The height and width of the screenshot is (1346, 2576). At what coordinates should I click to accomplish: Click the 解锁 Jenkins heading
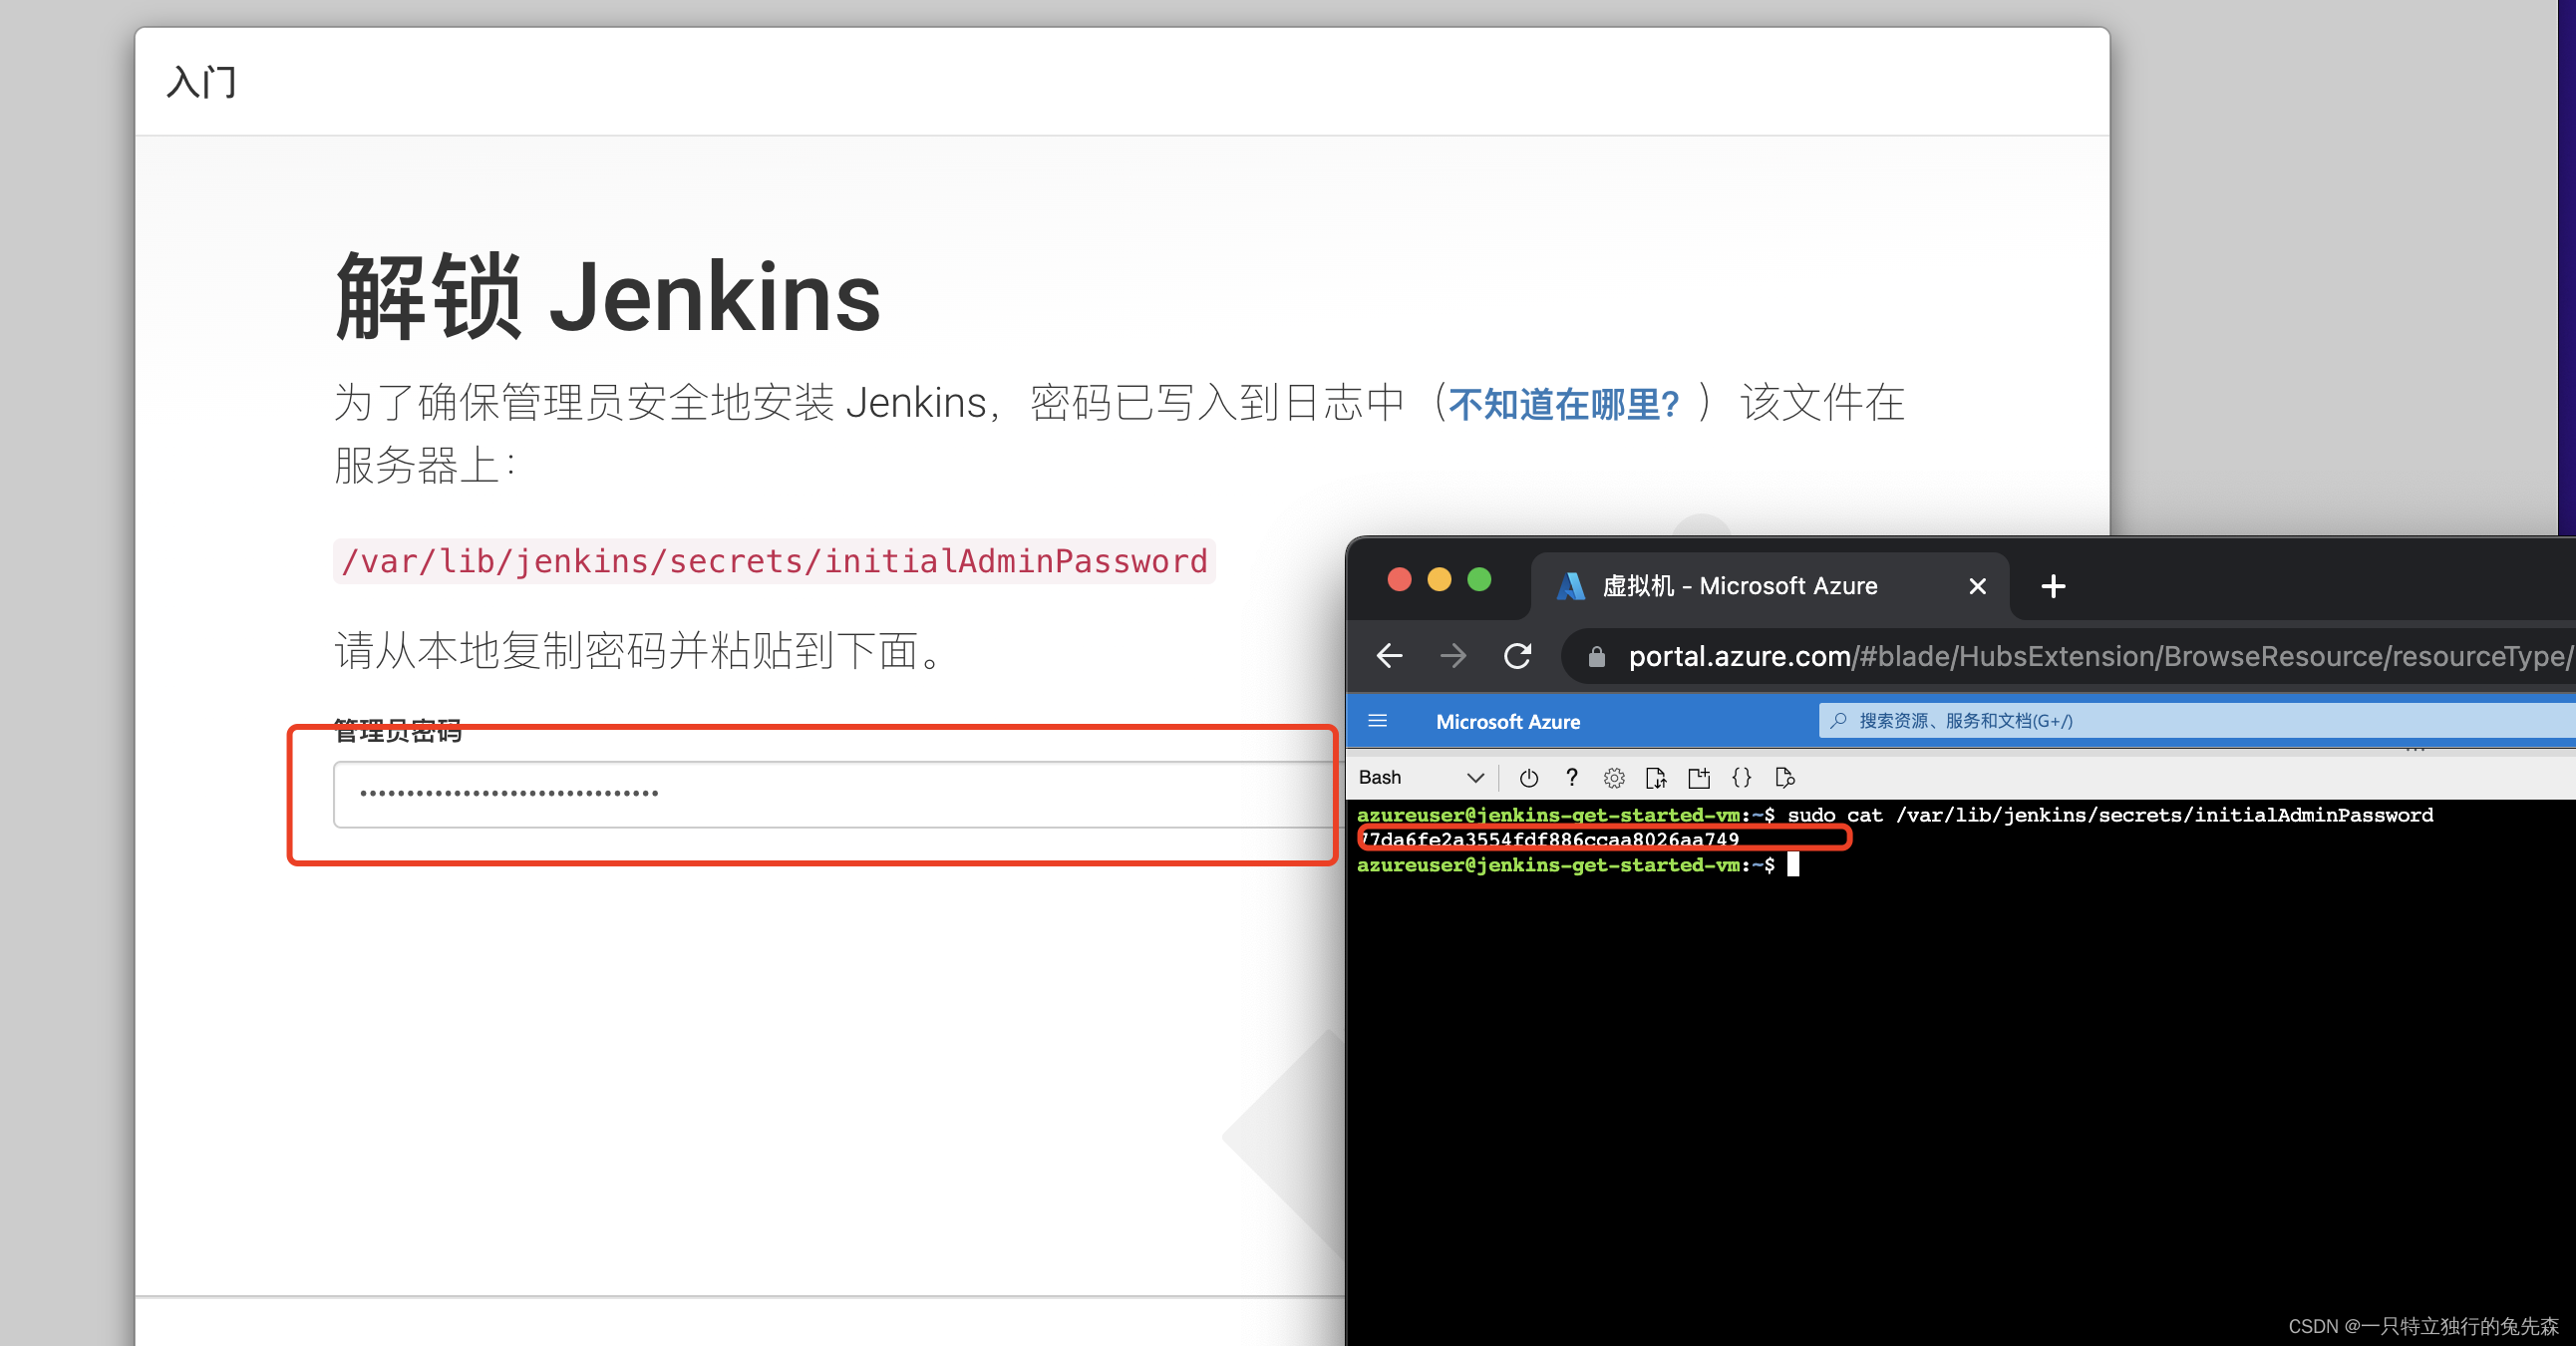tap(607, 296)
